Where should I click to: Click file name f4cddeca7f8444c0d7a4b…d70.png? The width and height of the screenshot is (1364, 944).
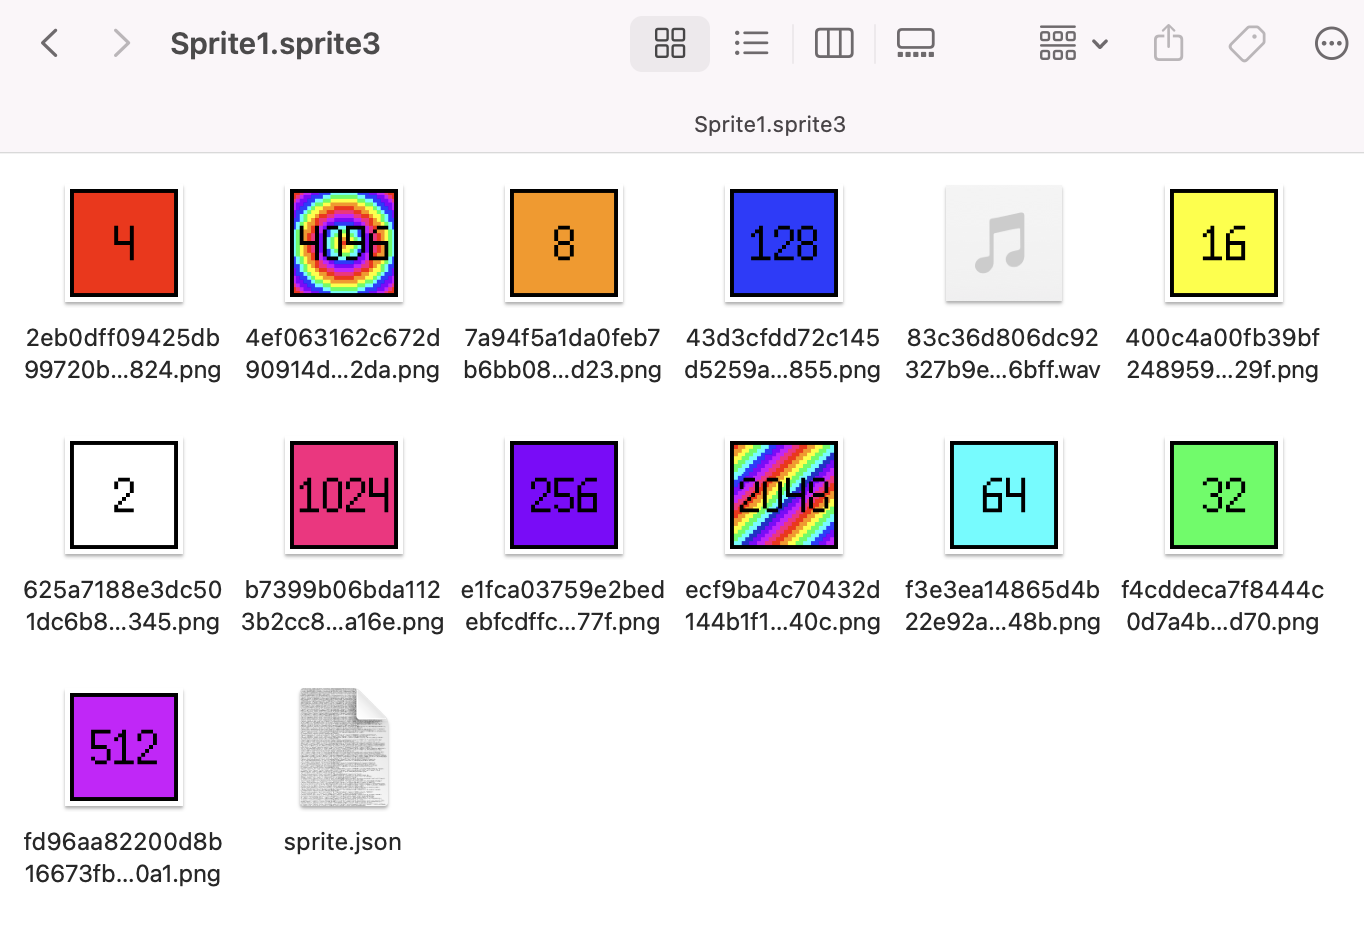click(x=1223, y=606)
